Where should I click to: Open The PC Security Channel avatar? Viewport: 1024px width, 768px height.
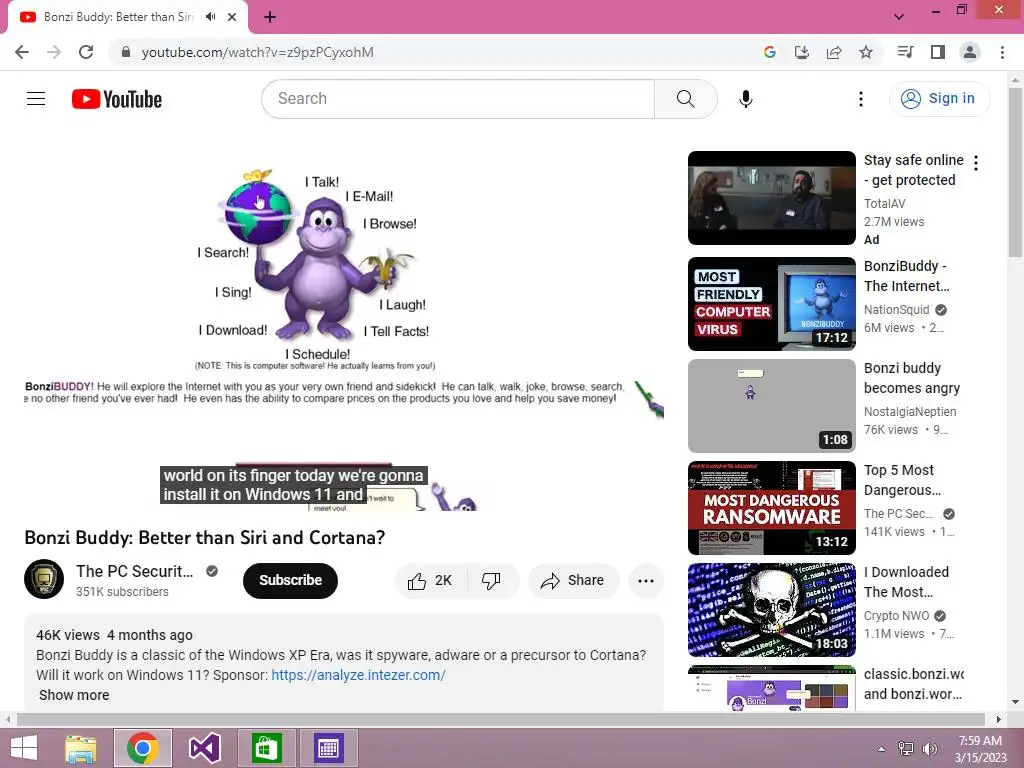tap(44, 579)
